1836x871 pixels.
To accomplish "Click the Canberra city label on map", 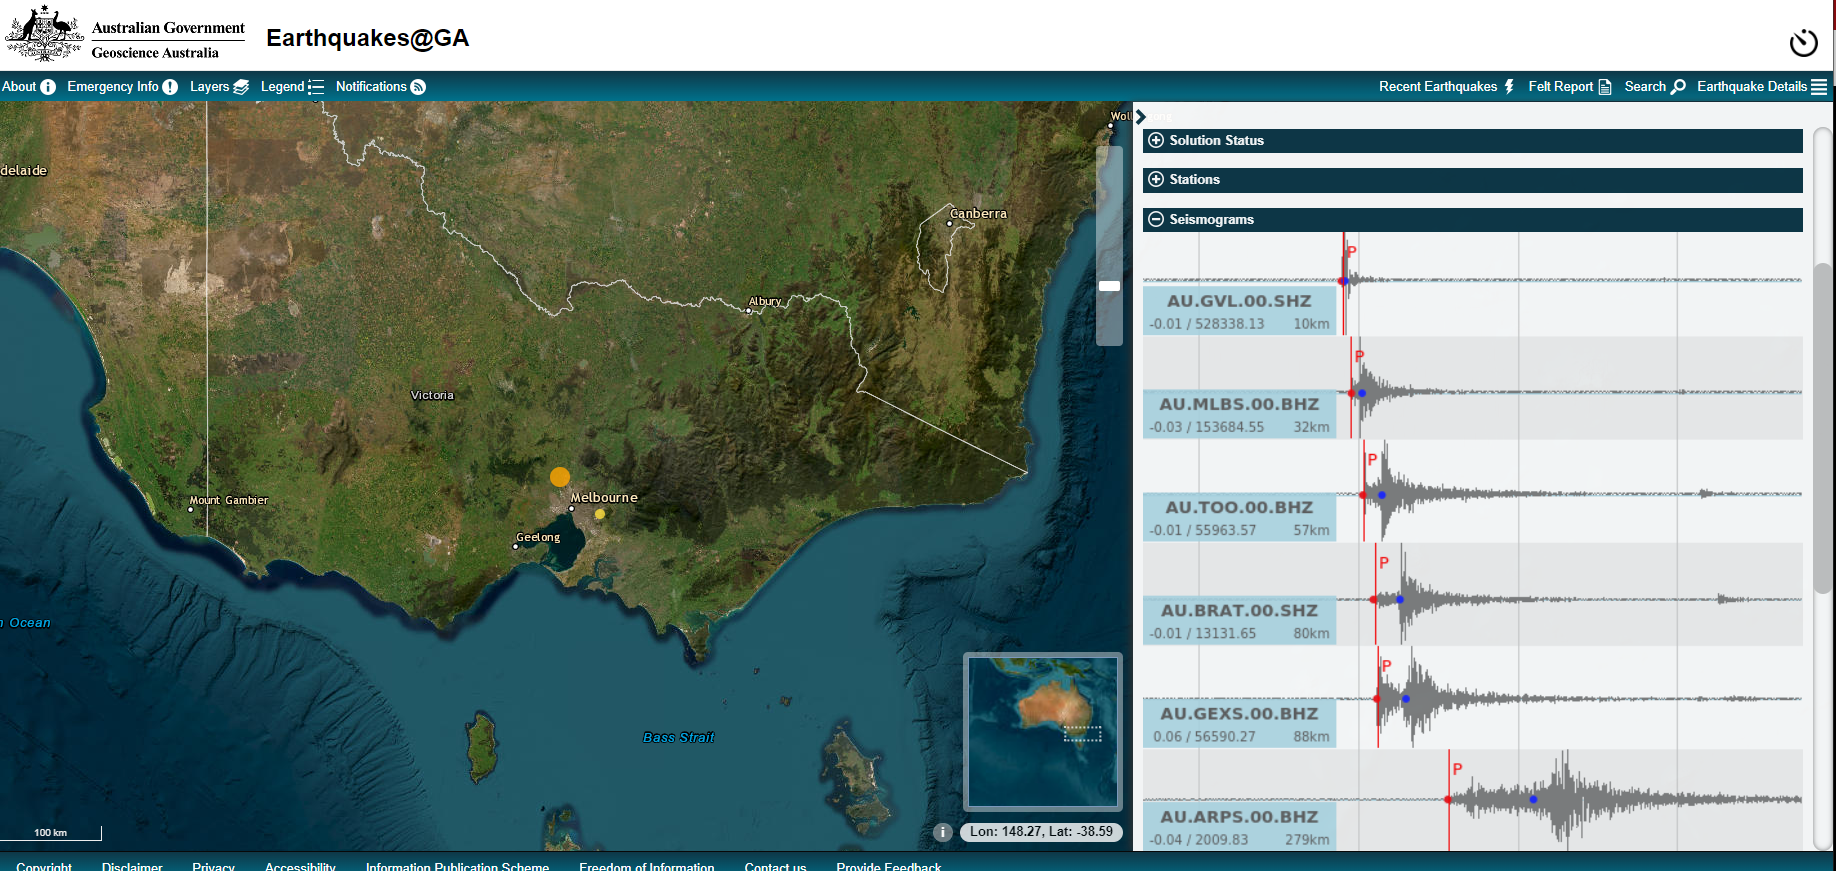I will 978,214.
